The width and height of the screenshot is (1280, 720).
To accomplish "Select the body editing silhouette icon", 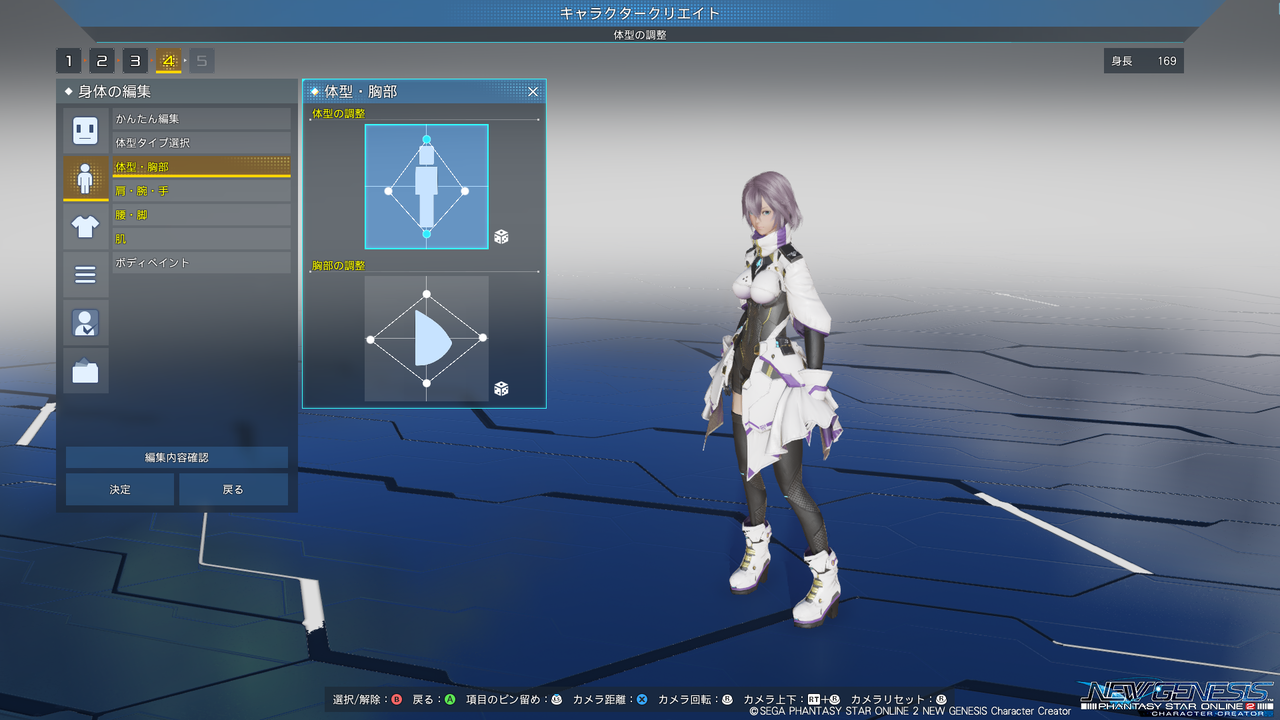I will point(85,178).
